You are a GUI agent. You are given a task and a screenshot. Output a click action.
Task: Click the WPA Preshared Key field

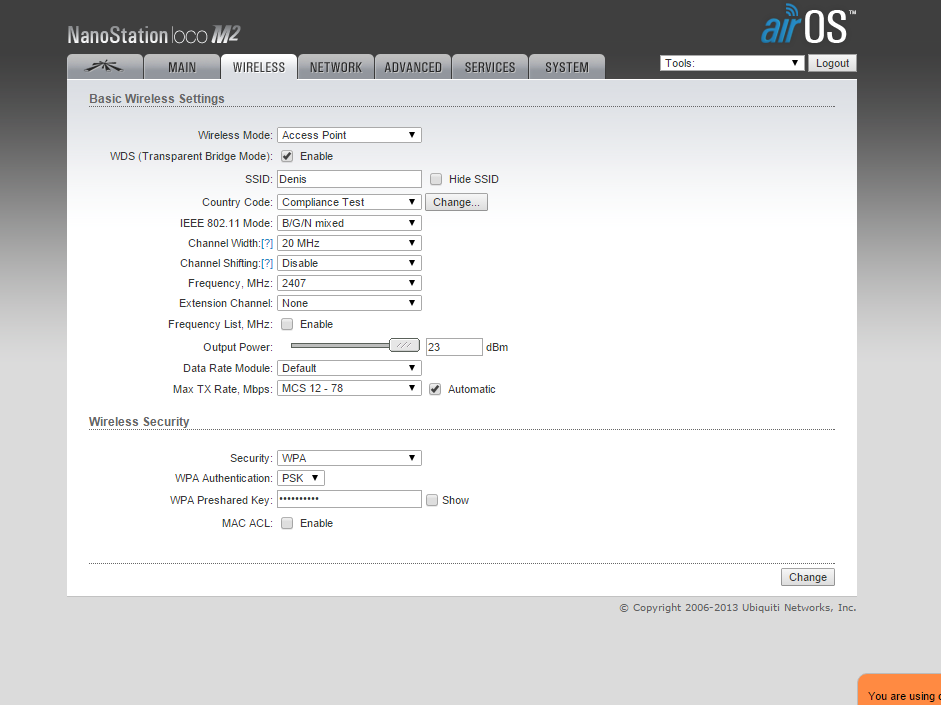point(349,499)
